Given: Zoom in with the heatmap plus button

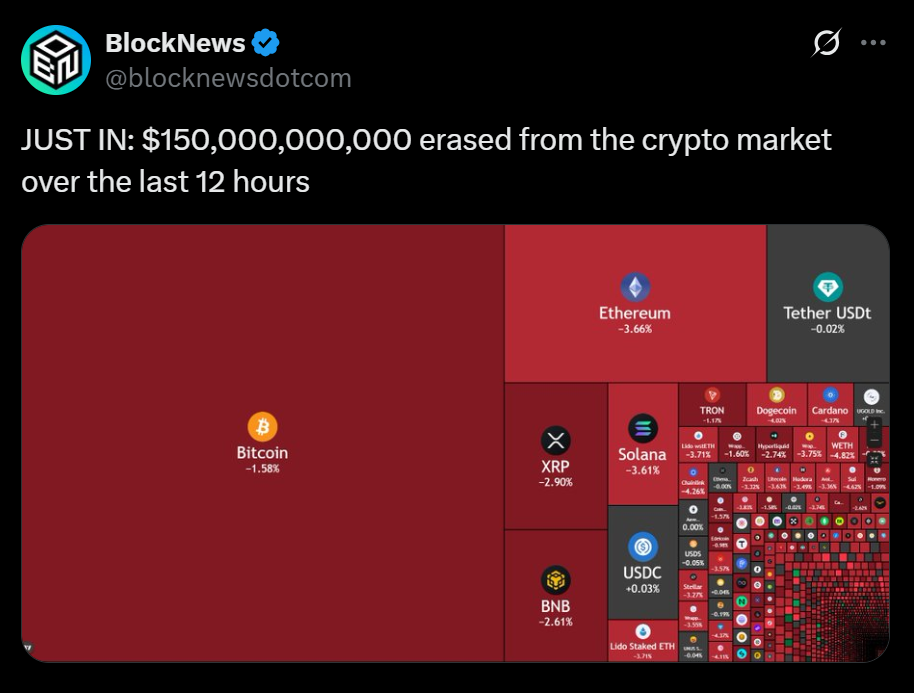Looking at the screenshot, I should point(874,424).
